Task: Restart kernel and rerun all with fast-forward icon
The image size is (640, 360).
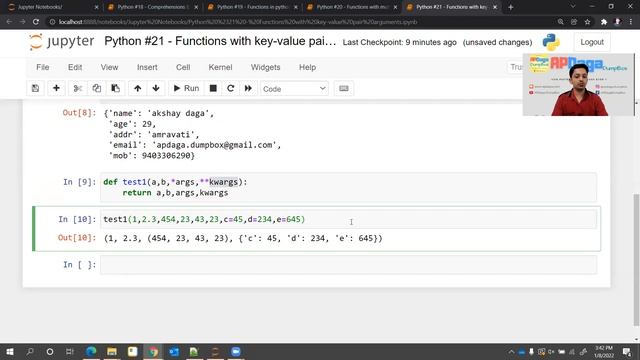Action: coord(248,88)
